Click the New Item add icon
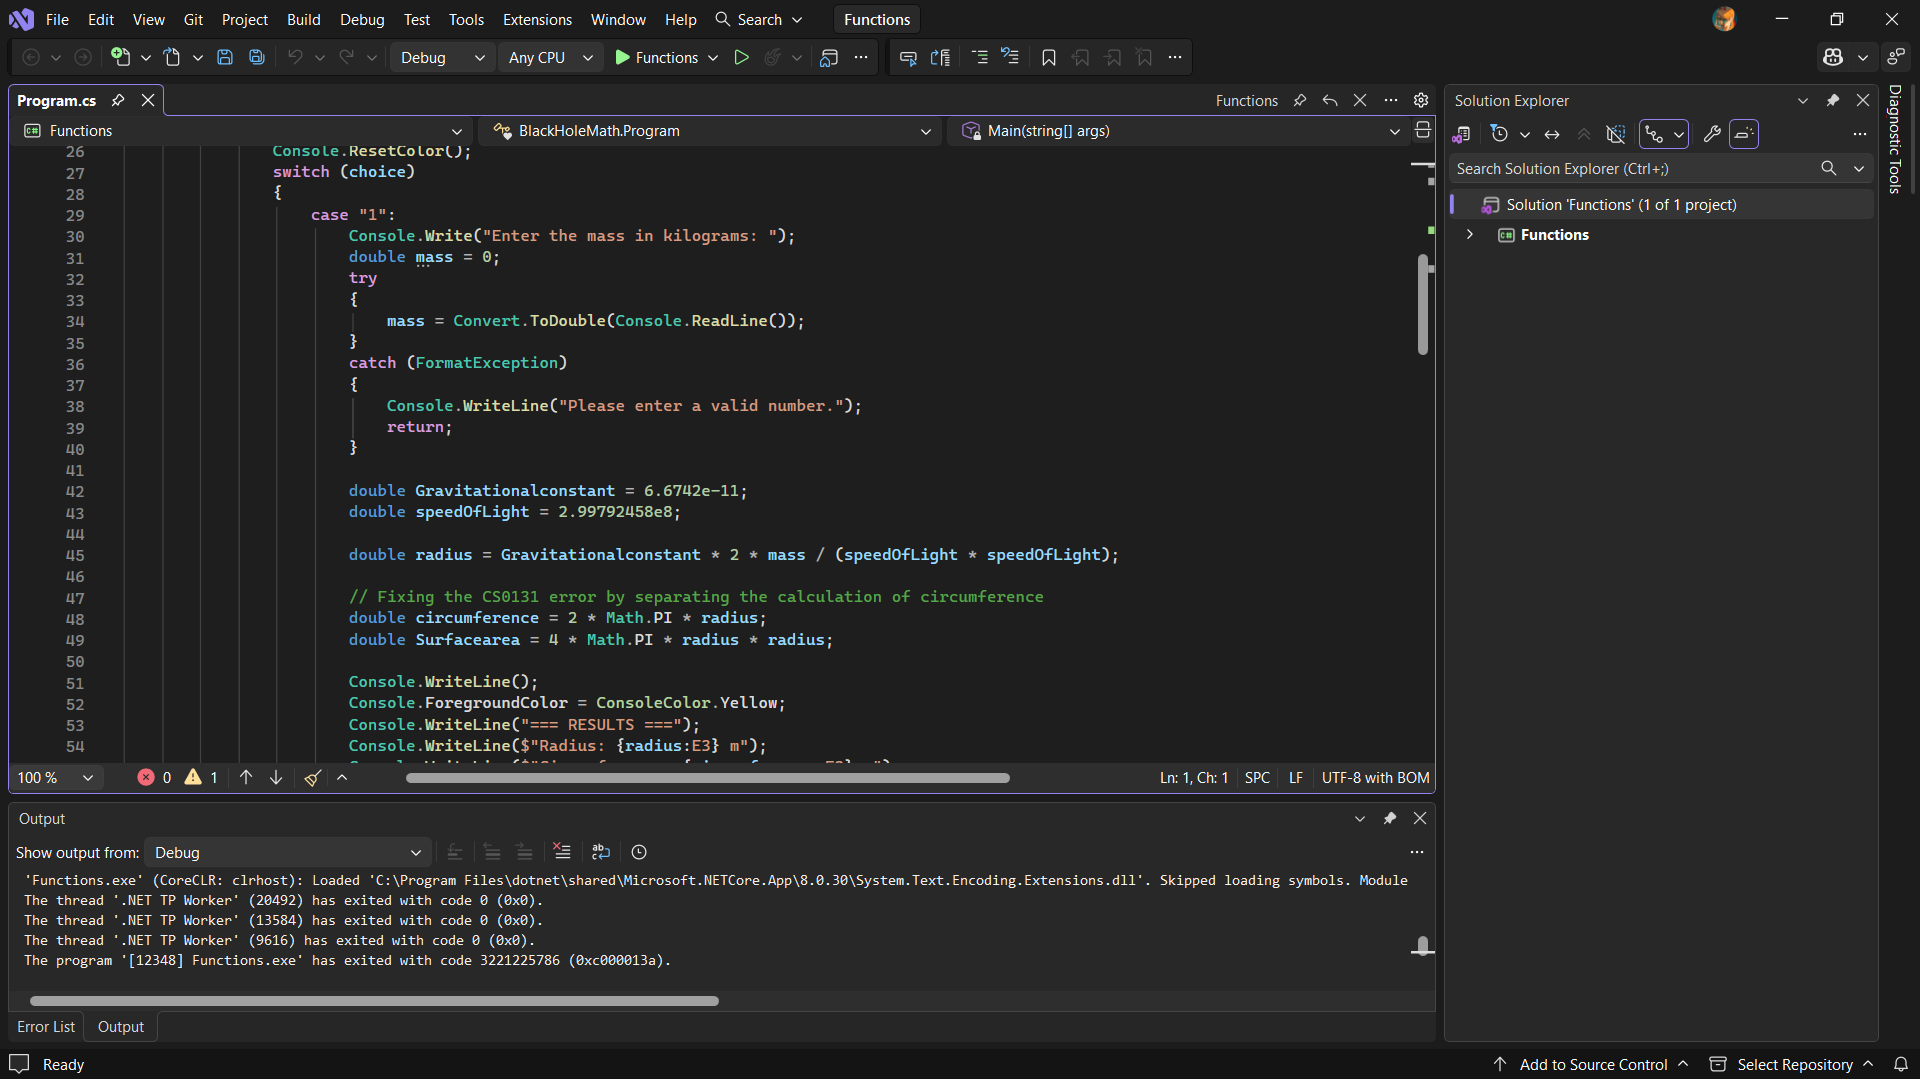 (x=120, y=58)
